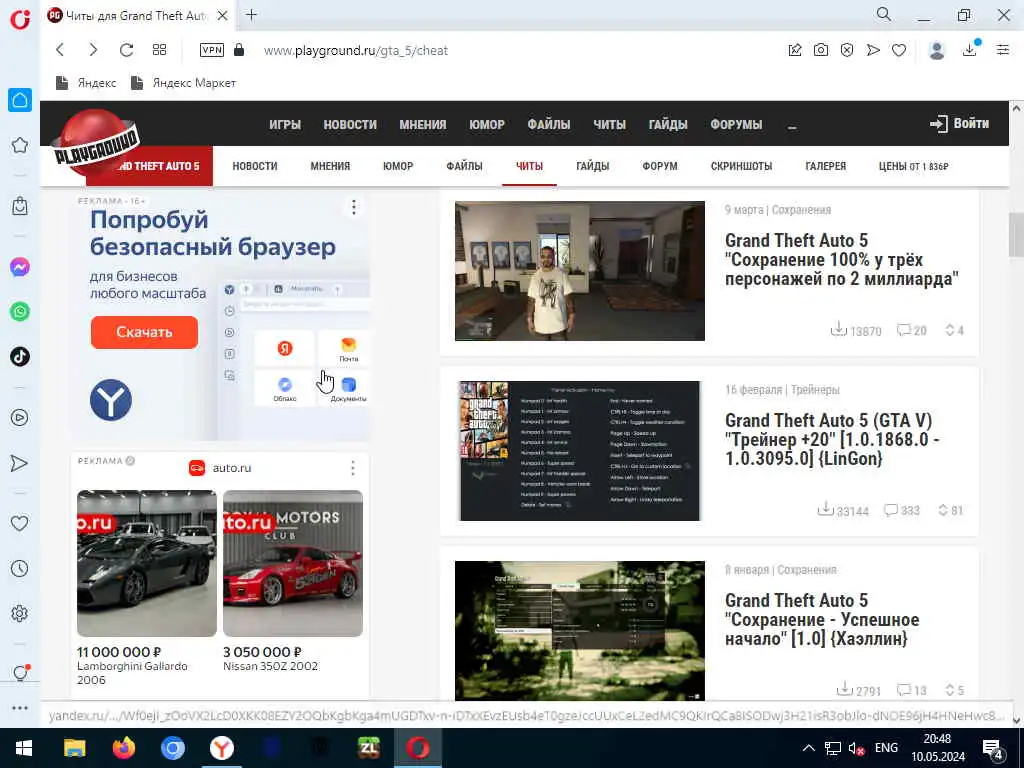Open sidebar settings gear icon
The image size is (1024, 768).
click(20, 613)
